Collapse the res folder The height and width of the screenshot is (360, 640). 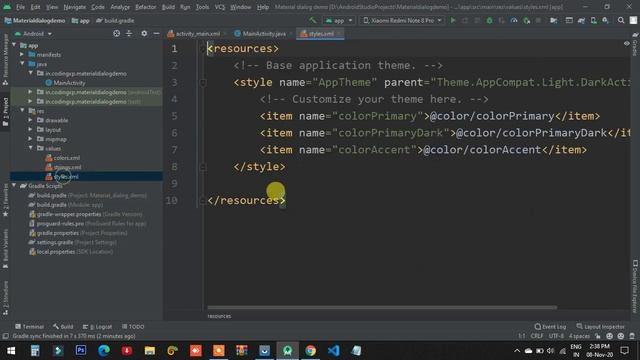click(x=22, y=111)
